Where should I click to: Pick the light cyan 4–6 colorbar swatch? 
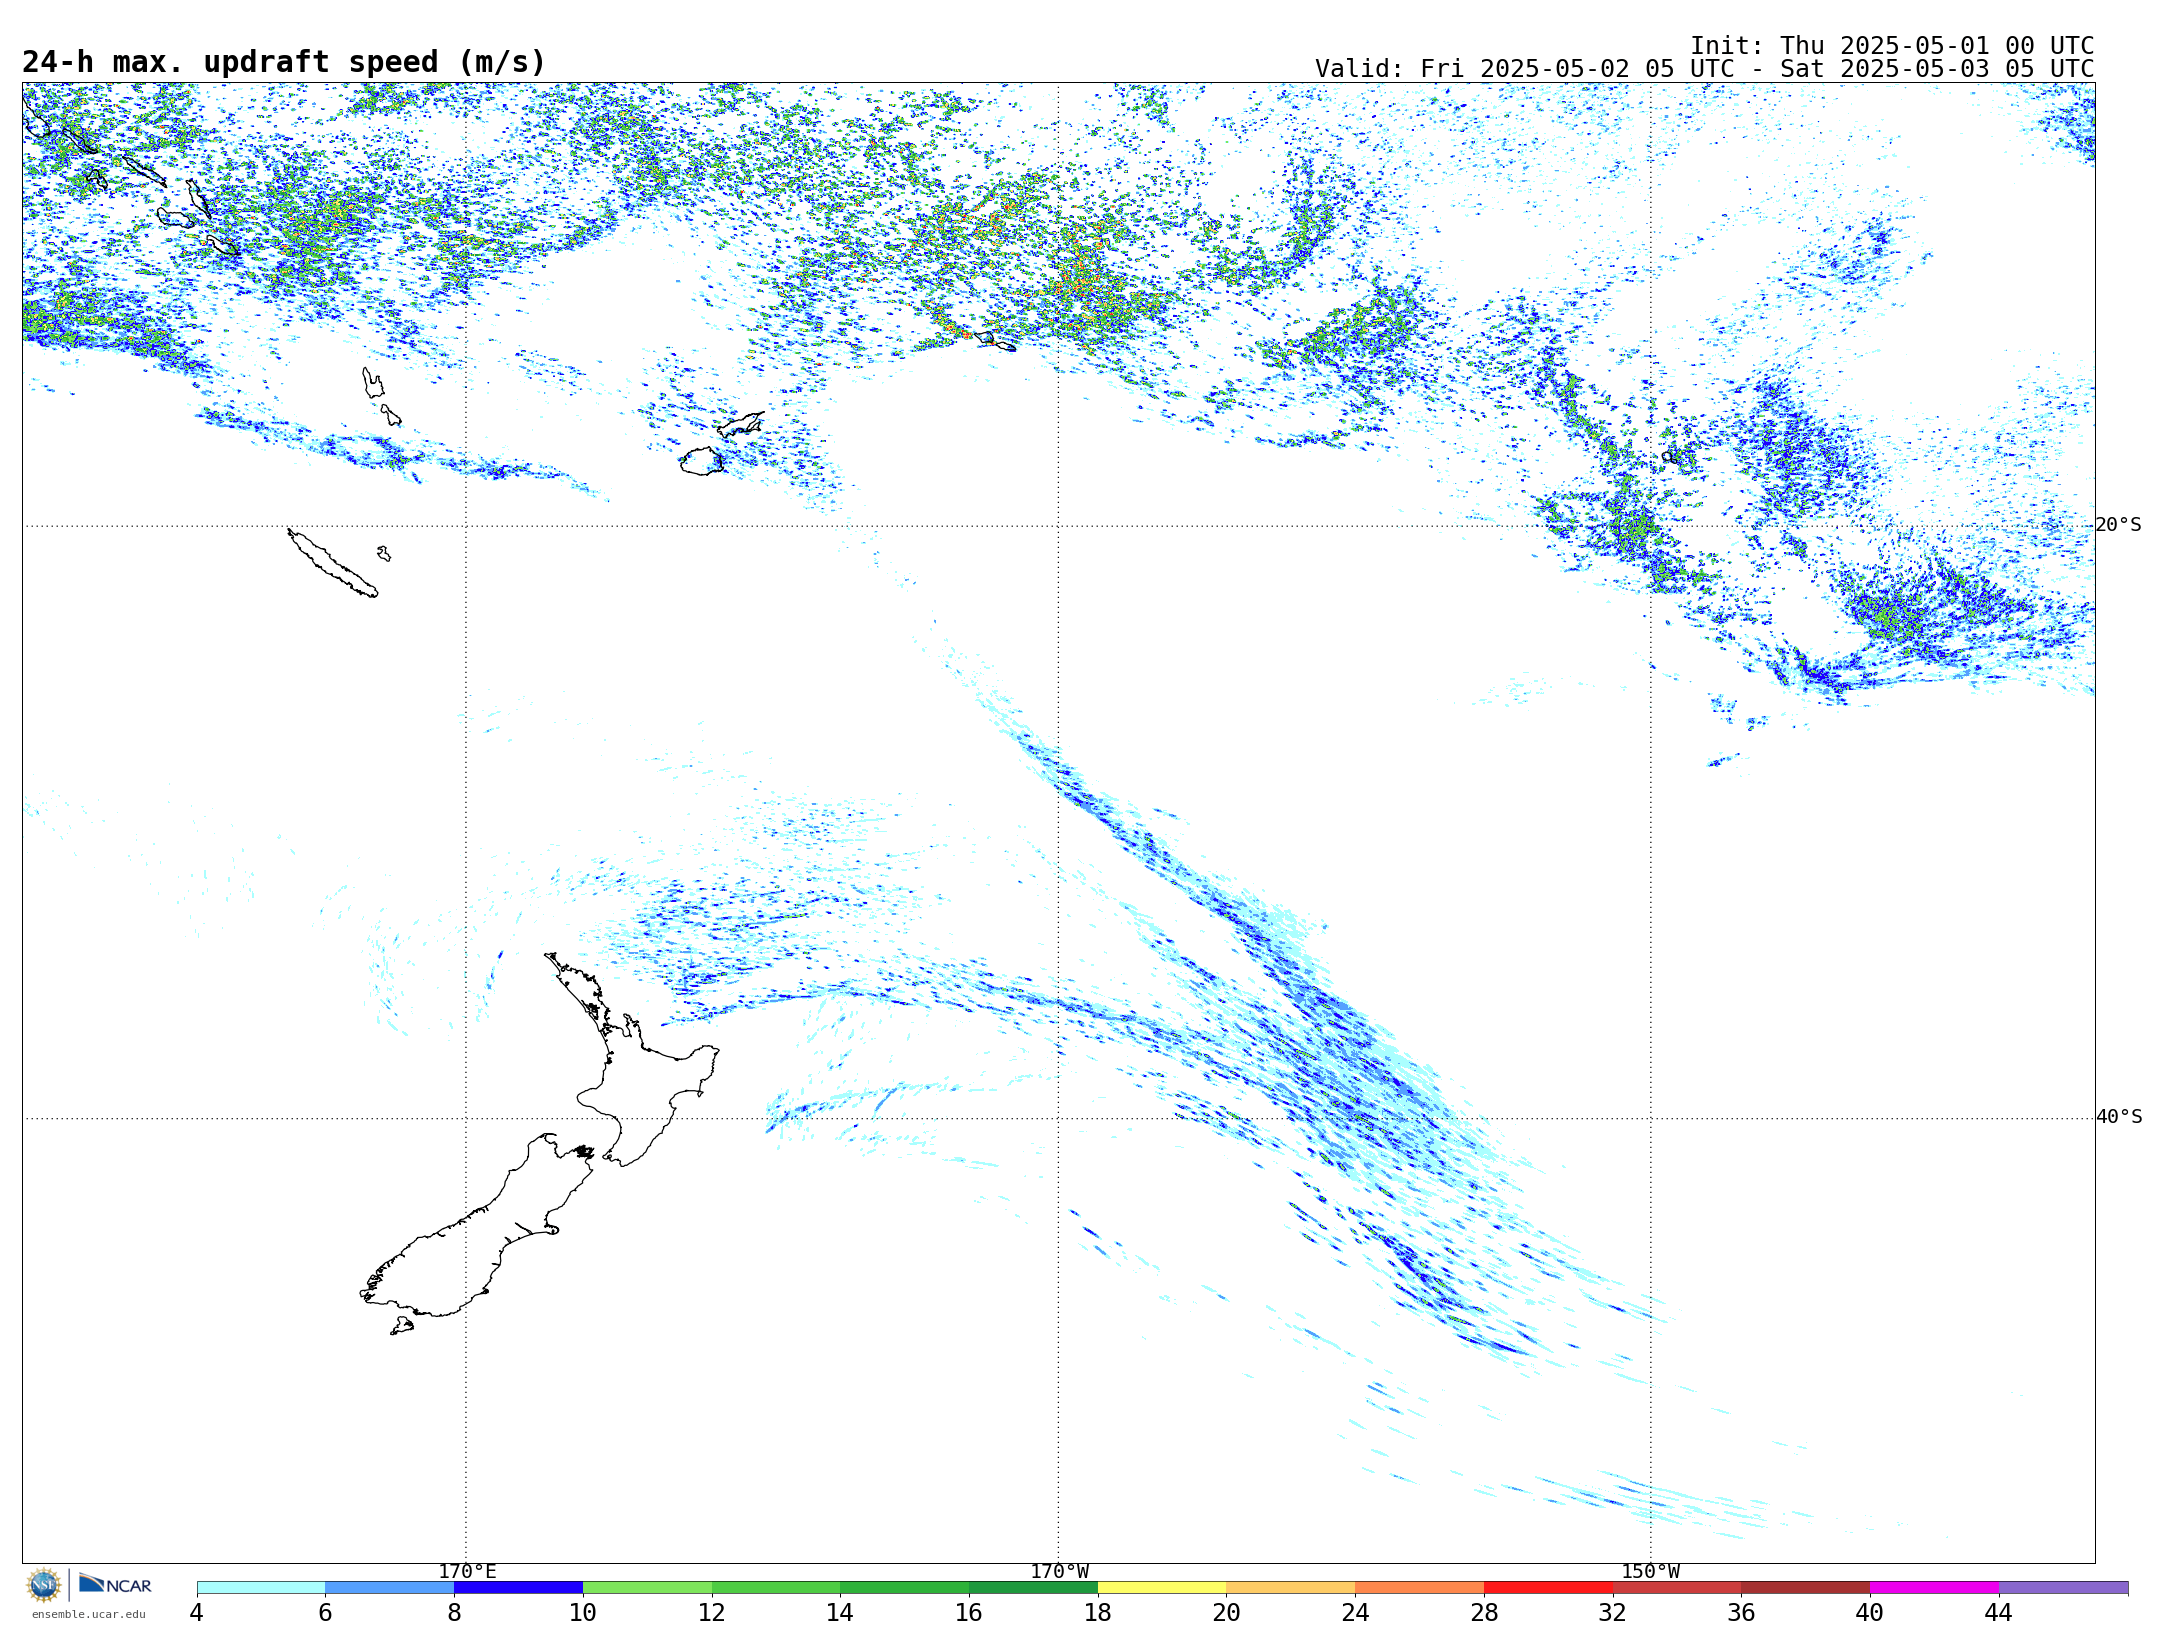coord(261,1588)
